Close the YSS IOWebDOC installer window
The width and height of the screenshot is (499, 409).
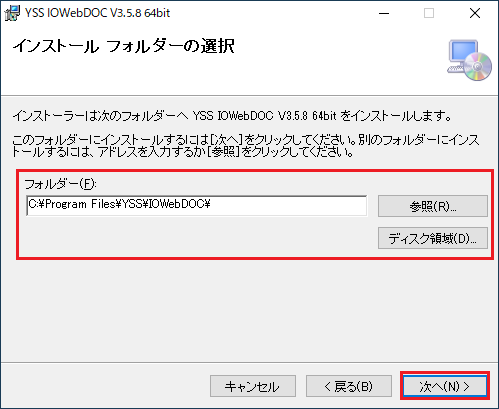(x=475, y=13)
